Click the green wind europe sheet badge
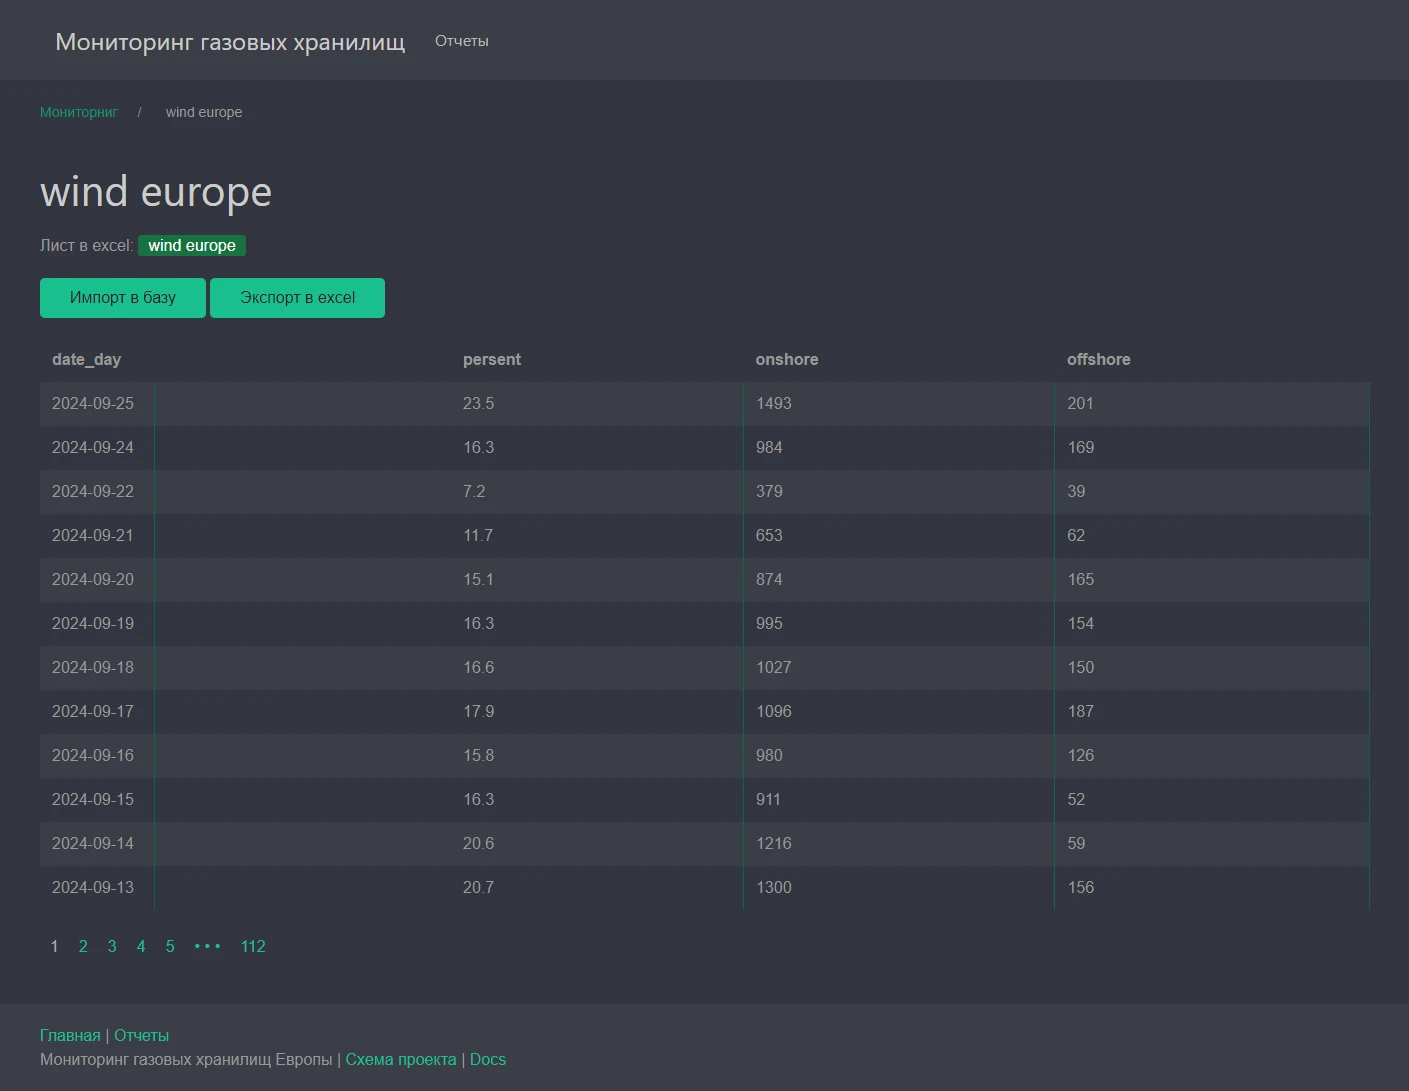This screenshot has width=1409, height=1091. coord(192,246)
